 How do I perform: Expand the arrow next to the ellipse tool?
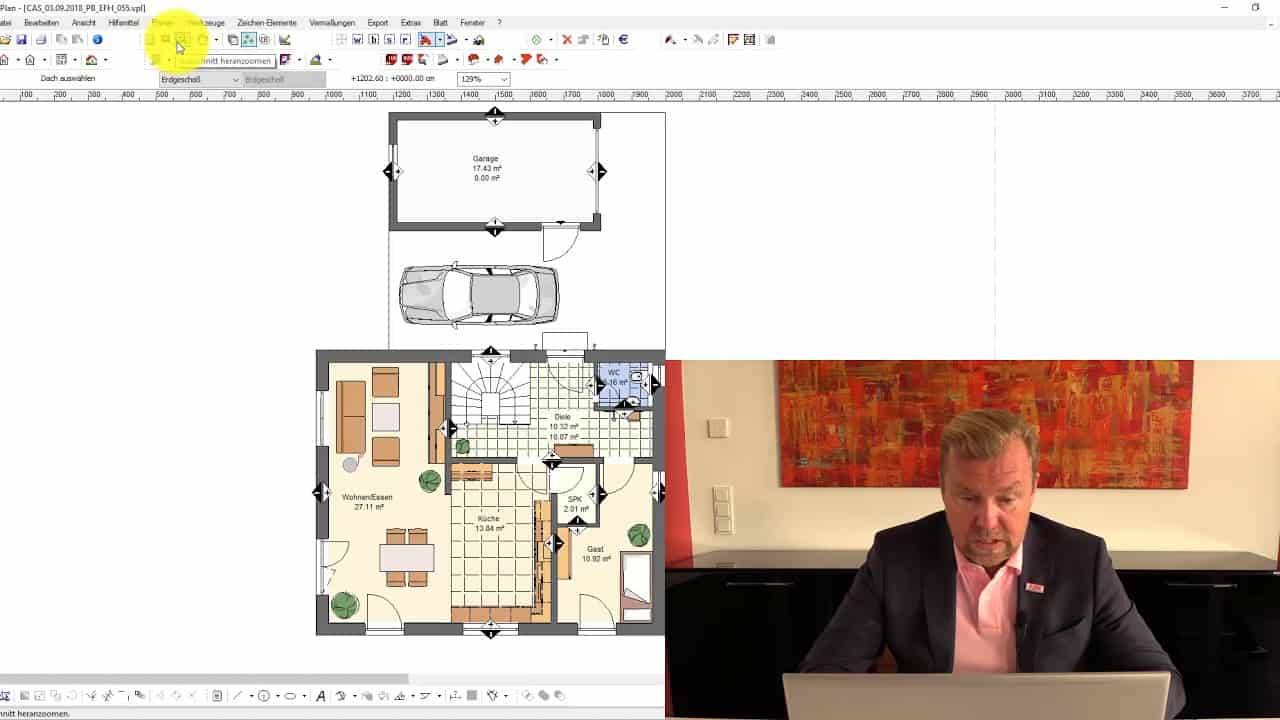point(304,696)
